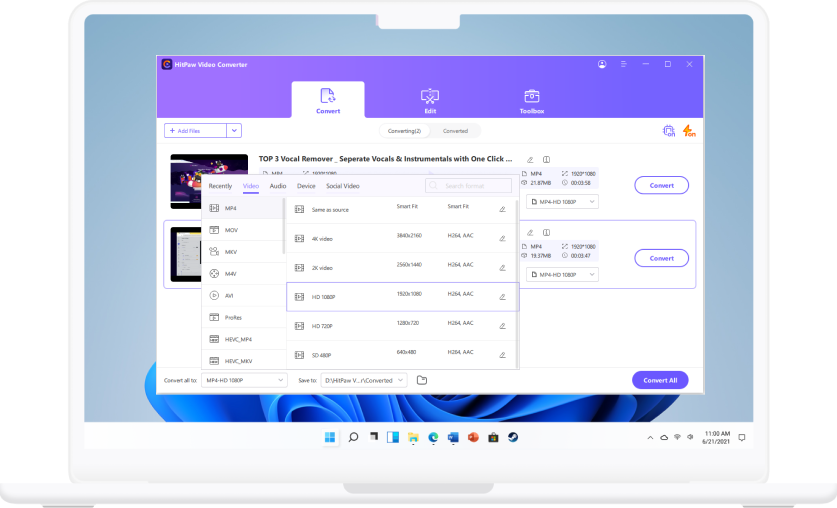The height and width of the screenshot is (508, 837).
Task: Select the SD 480P preset
Action: (x=401, y=355)
